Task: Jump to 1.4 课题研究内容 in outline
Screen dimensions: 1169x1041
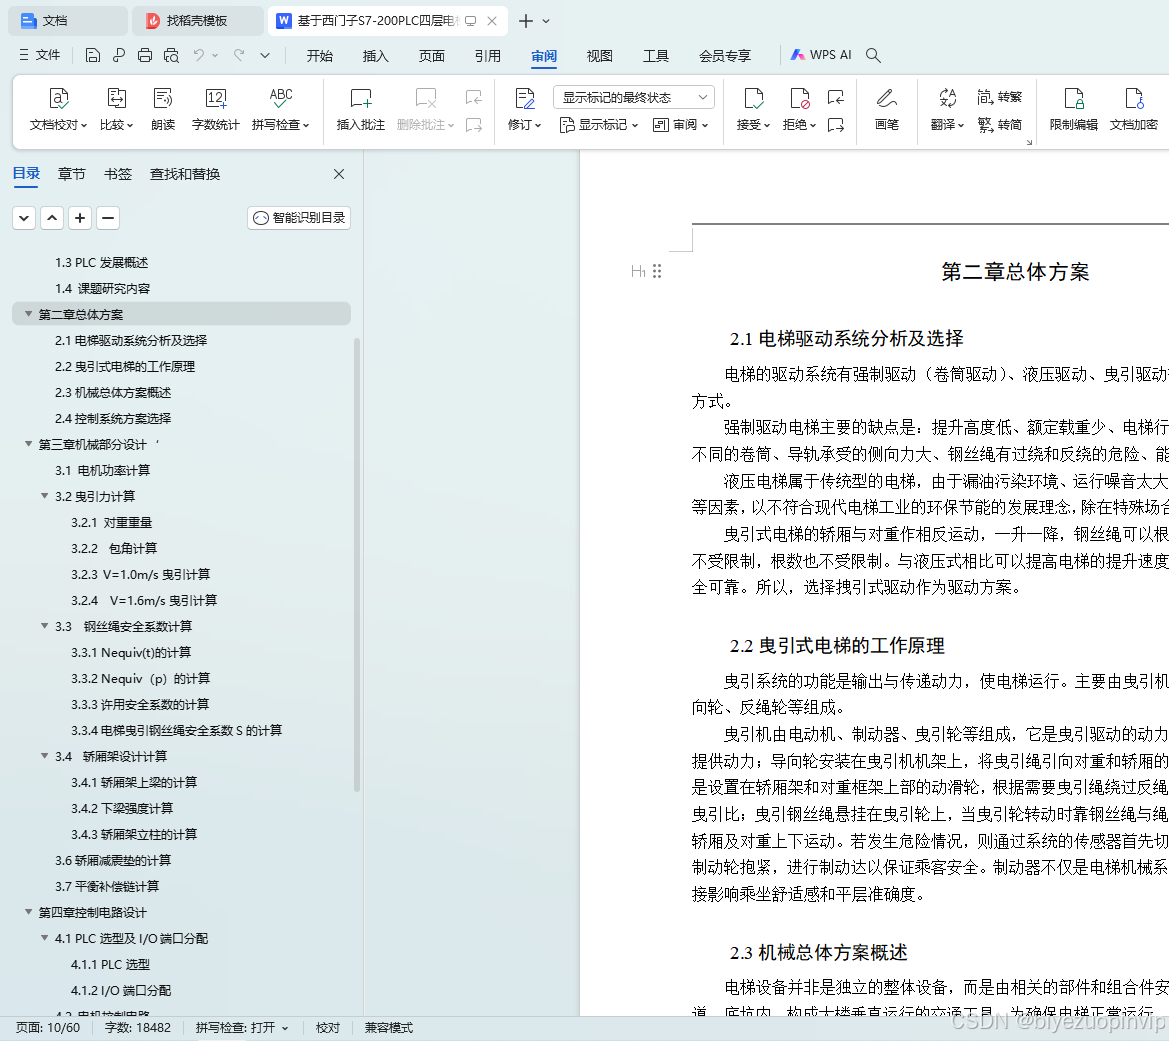Action: [x=102, y=288]
